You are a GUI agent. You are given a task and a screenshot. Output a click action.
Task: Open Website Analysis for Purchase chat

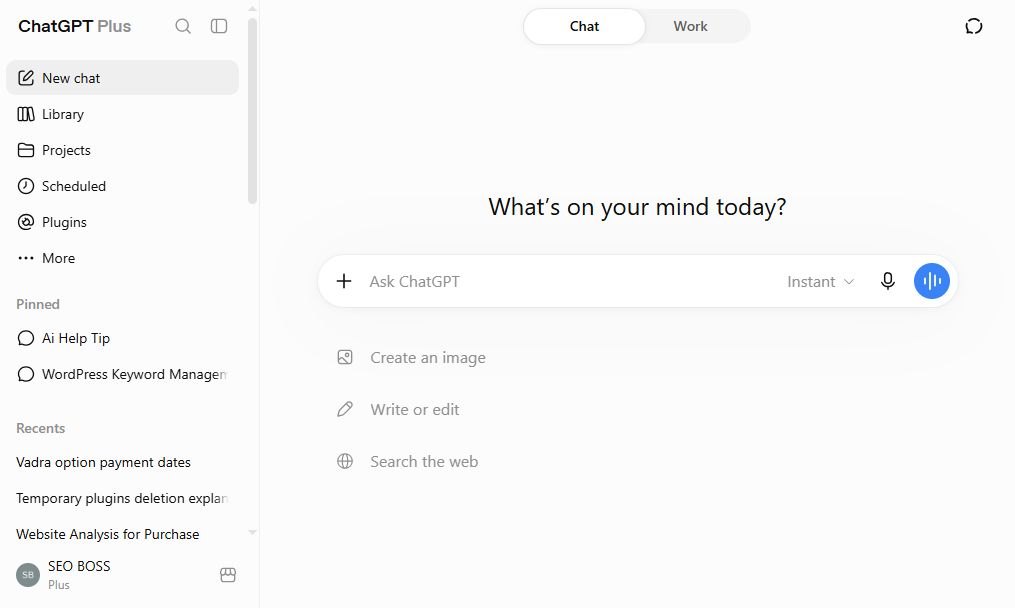tap(122, 534)
